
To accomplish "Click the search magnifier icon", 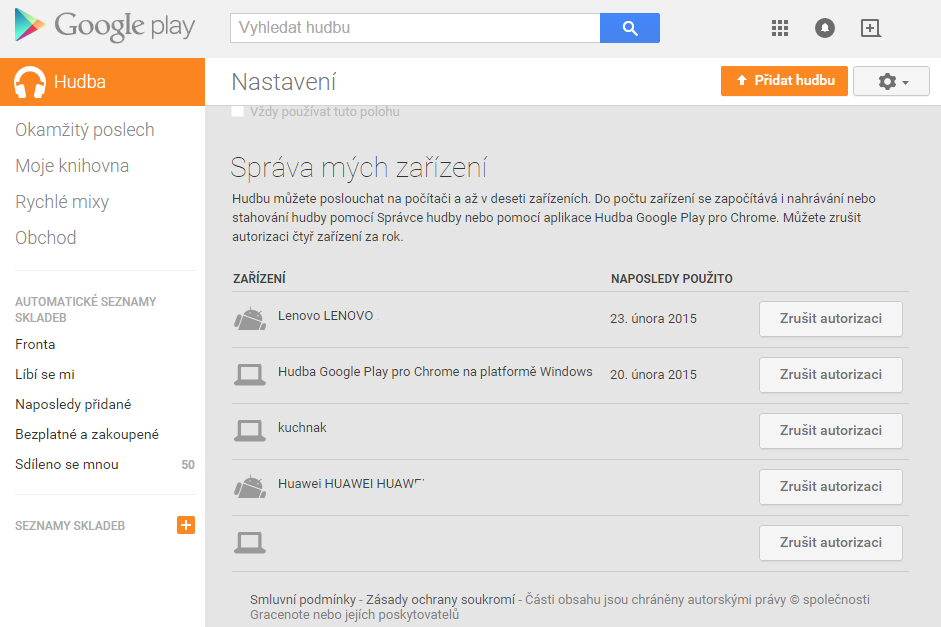I will [x=629, y=27].
